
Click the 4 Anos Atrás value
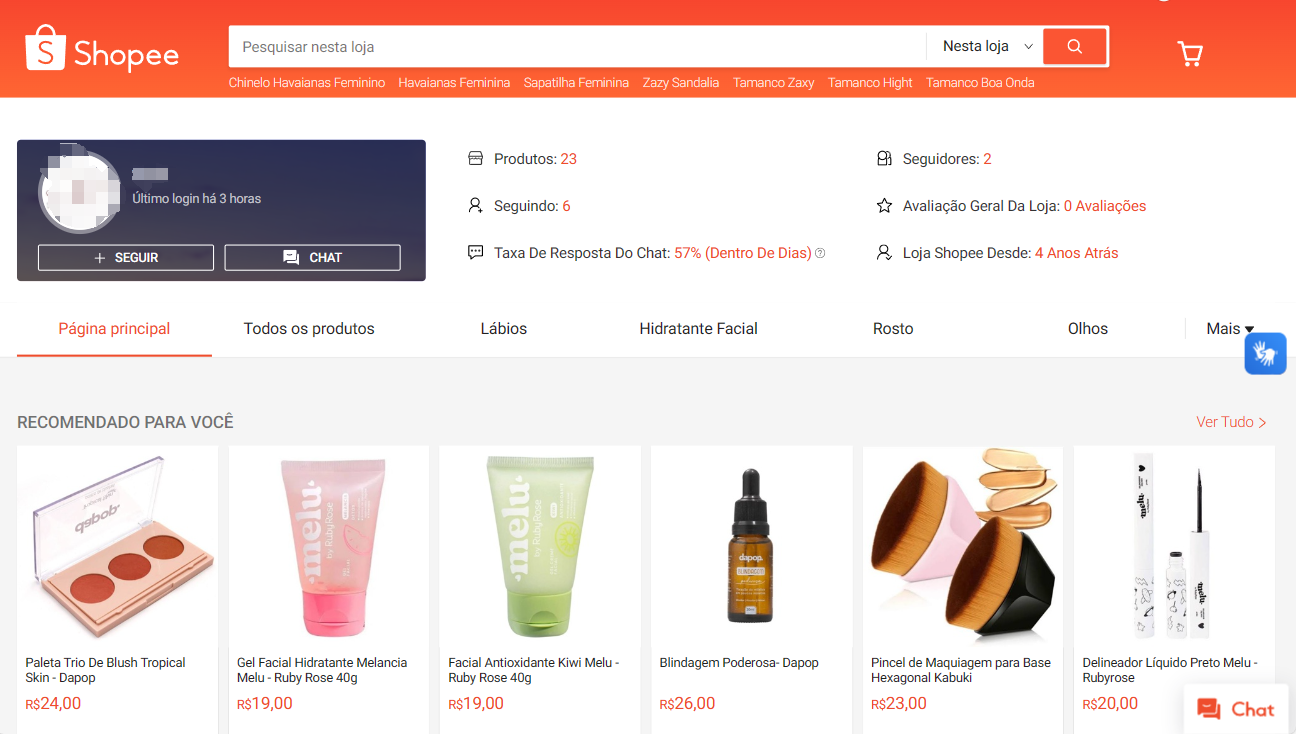1076,253
